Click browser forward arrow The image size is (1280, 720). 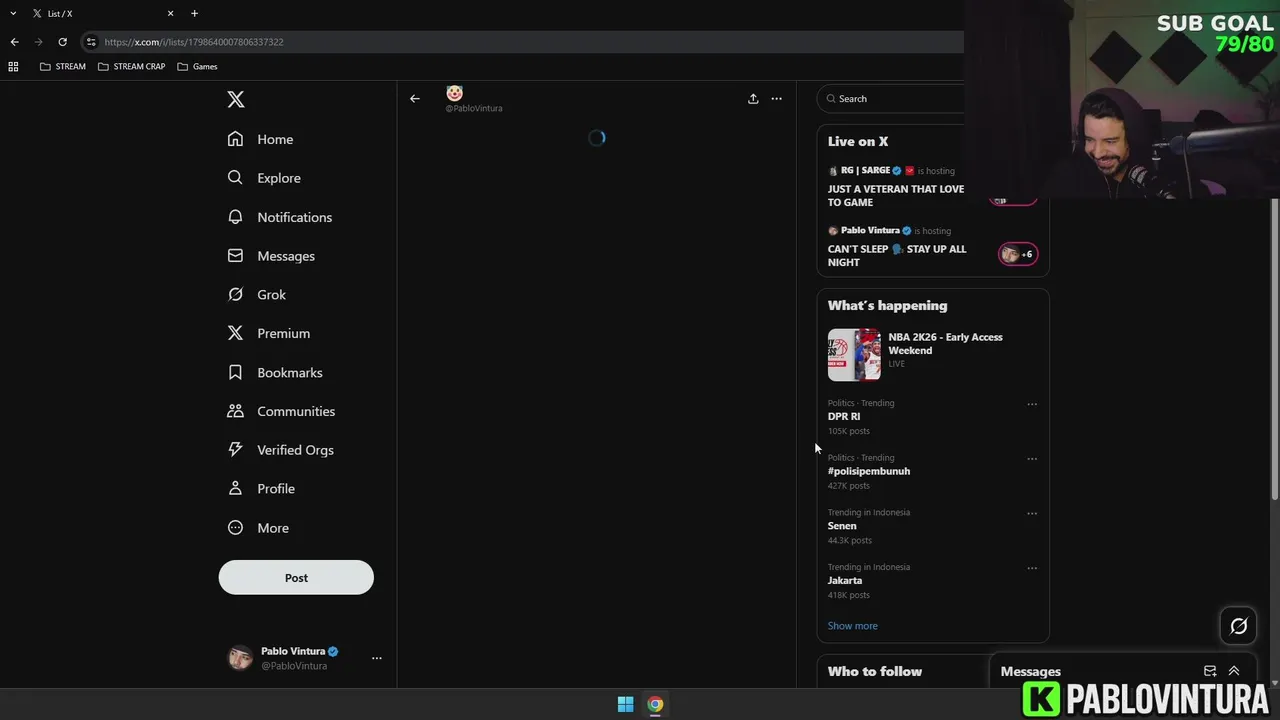tap(39, 42)
